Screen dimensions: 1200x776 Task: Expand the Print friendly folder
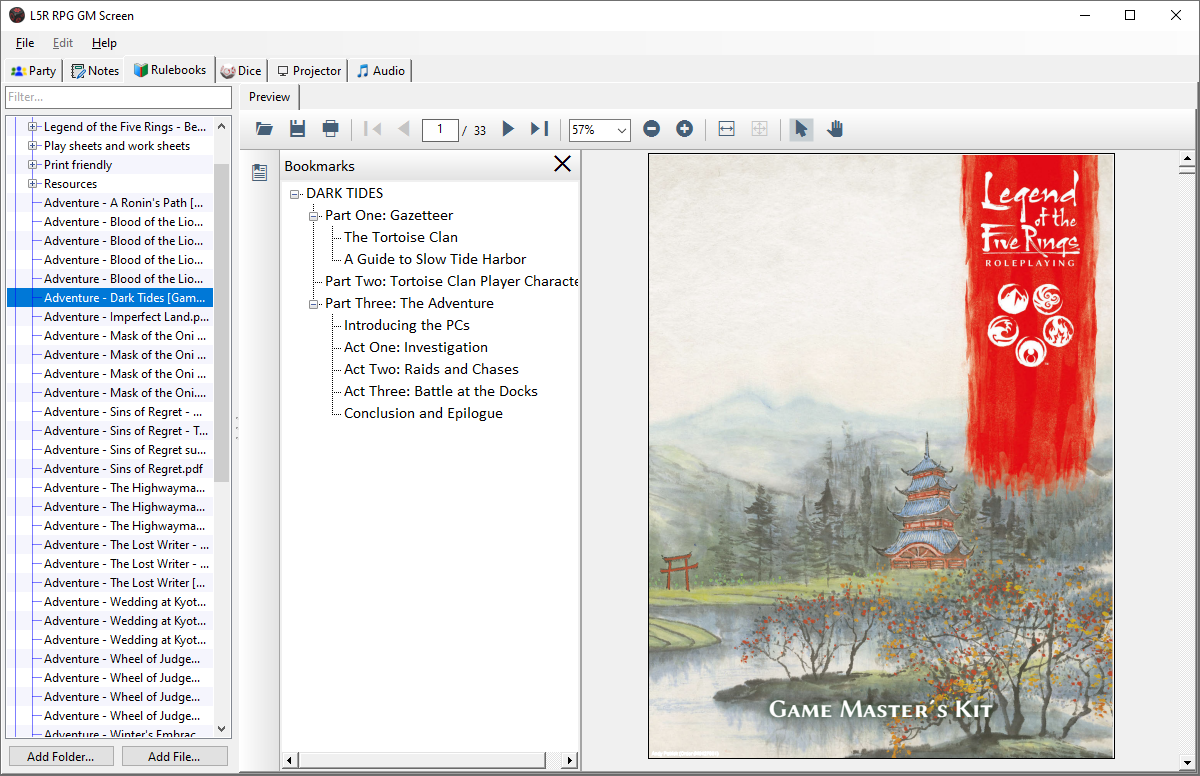click(32, 165)
